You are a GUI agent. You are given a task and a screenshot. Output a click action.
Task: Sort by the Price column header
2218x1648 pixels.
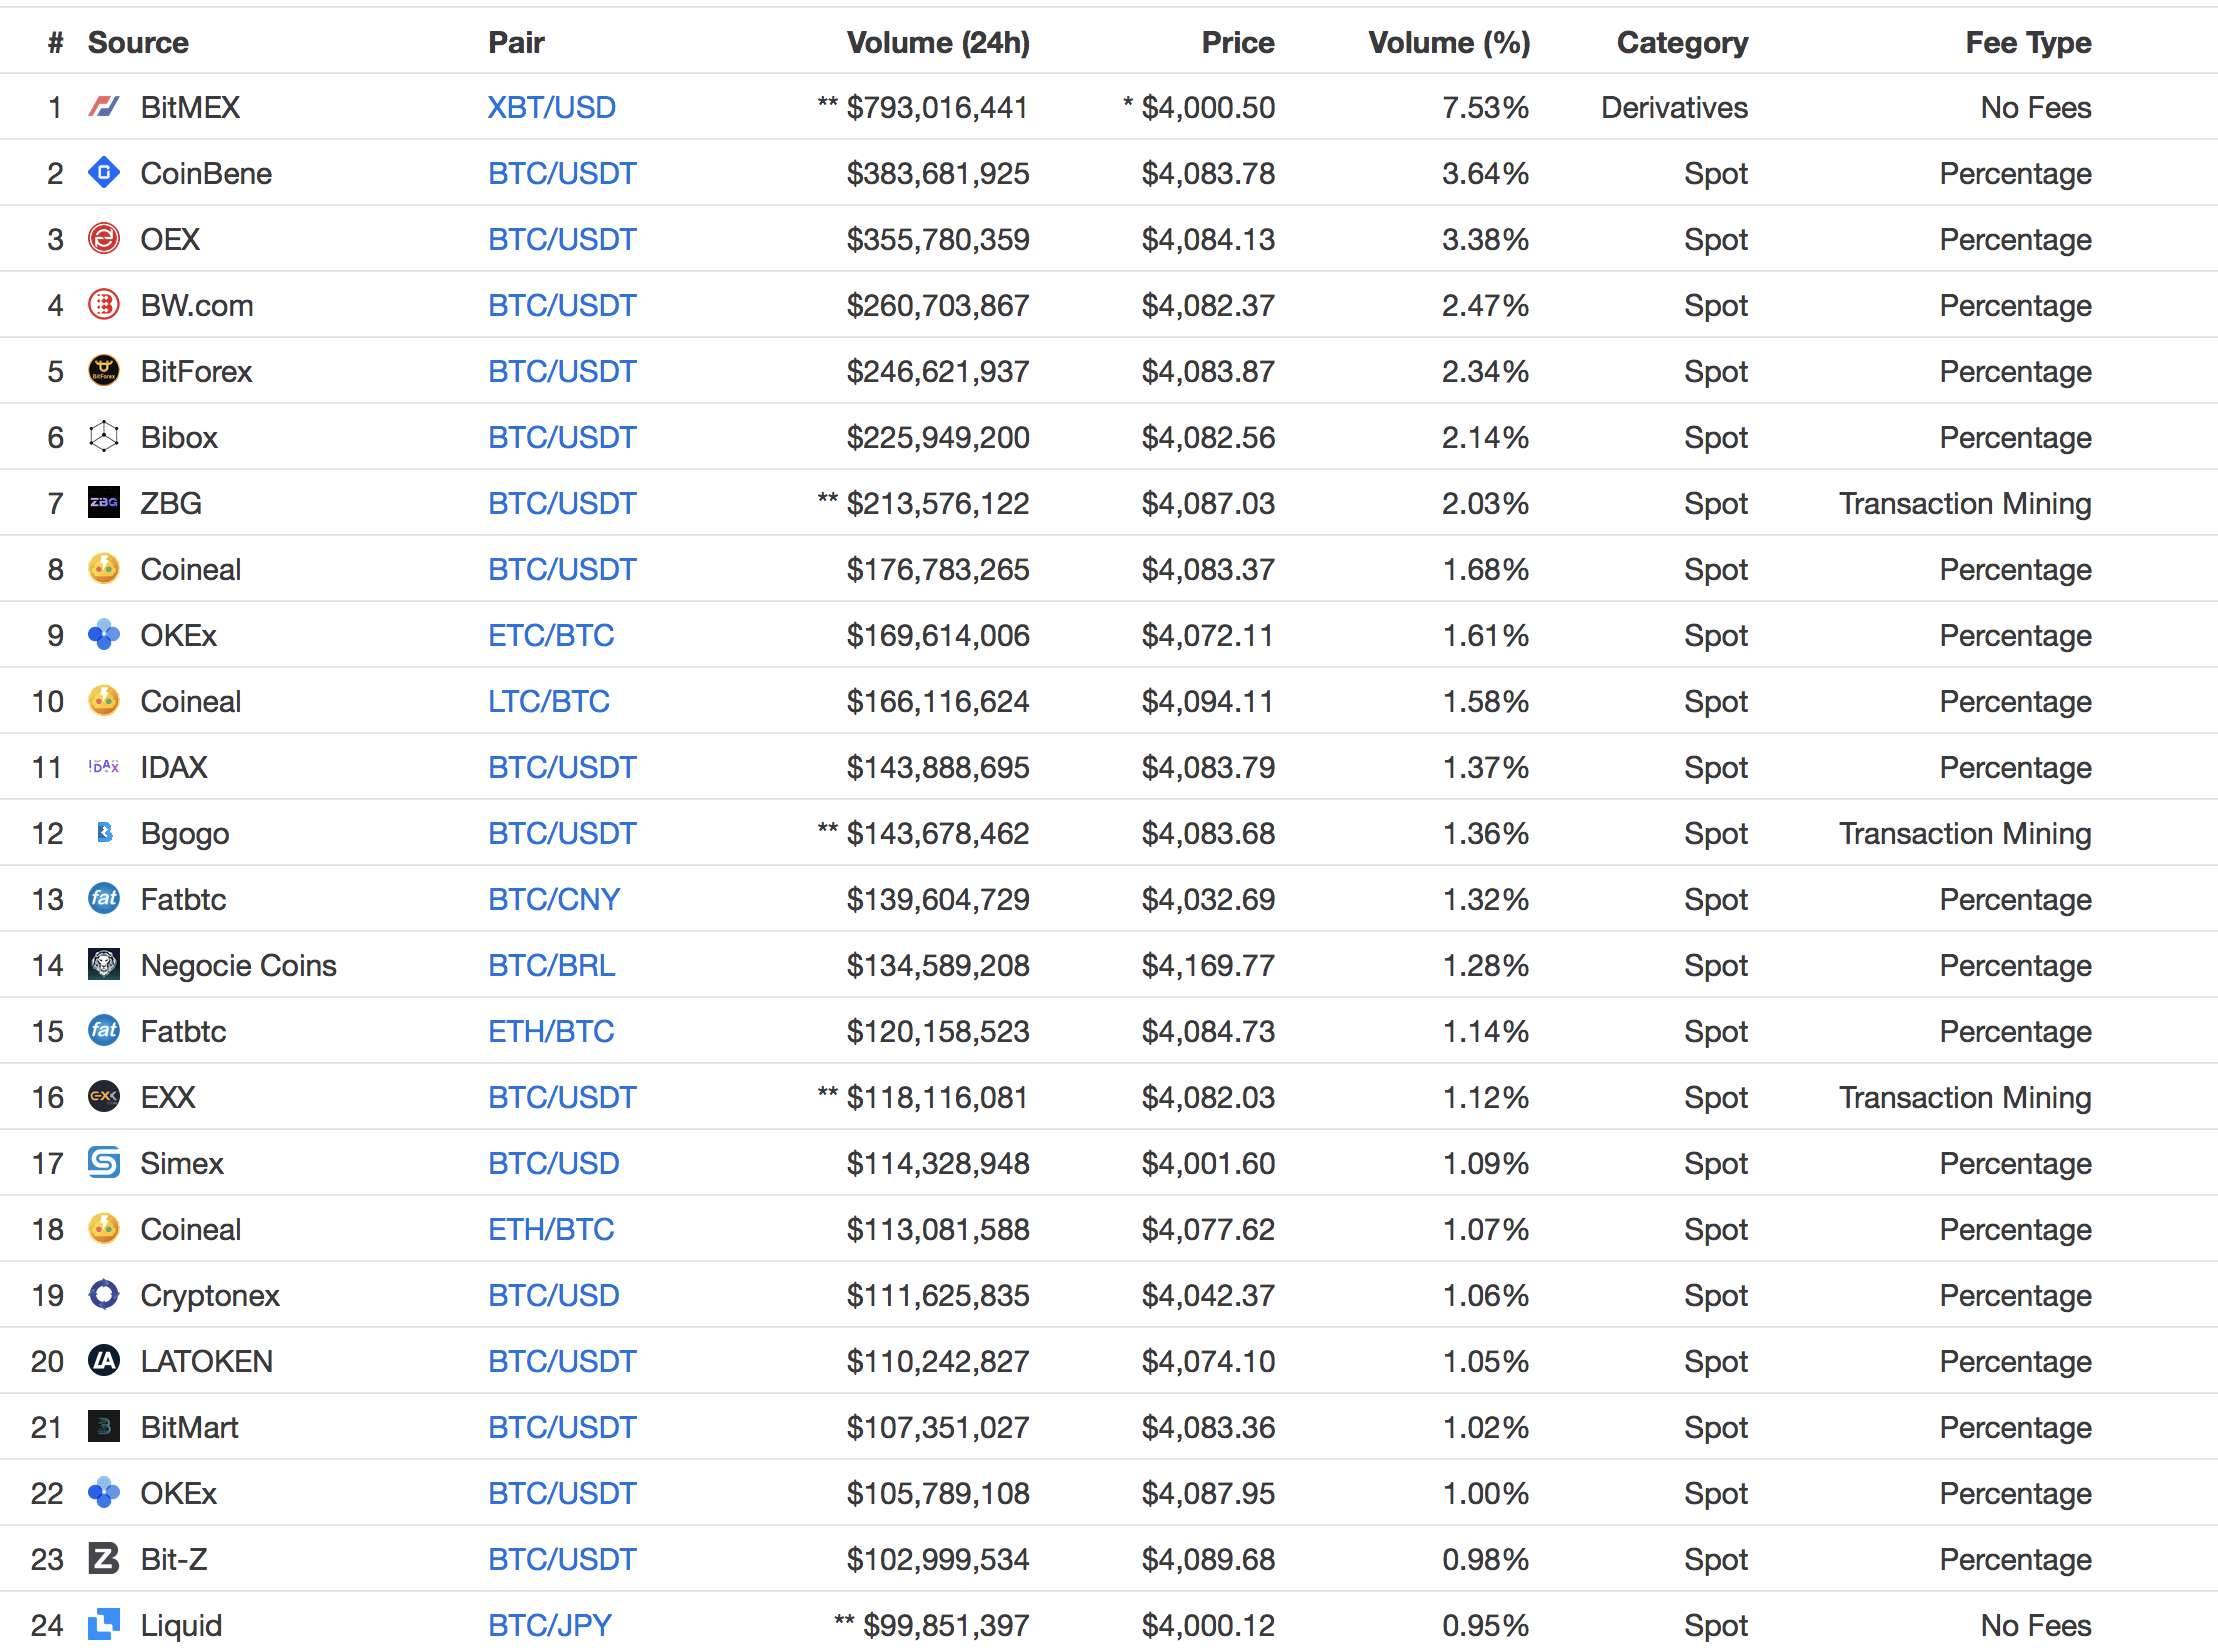(1238, 42)
